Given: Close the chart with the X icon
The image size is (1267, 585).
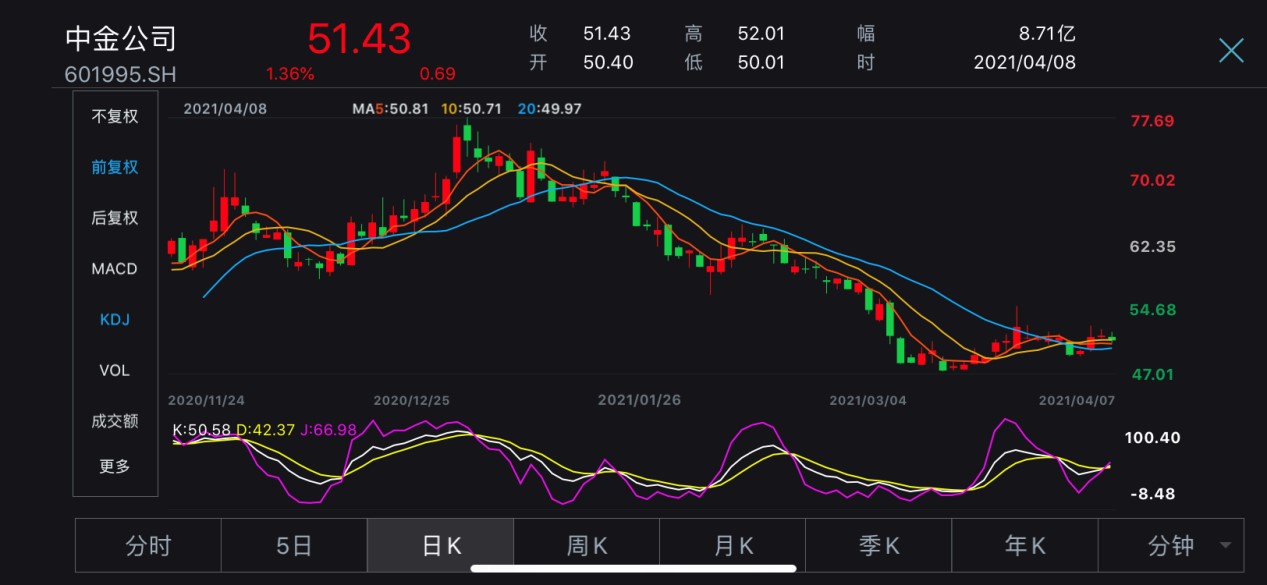Looking at the screenshot, I should 1230,50.
